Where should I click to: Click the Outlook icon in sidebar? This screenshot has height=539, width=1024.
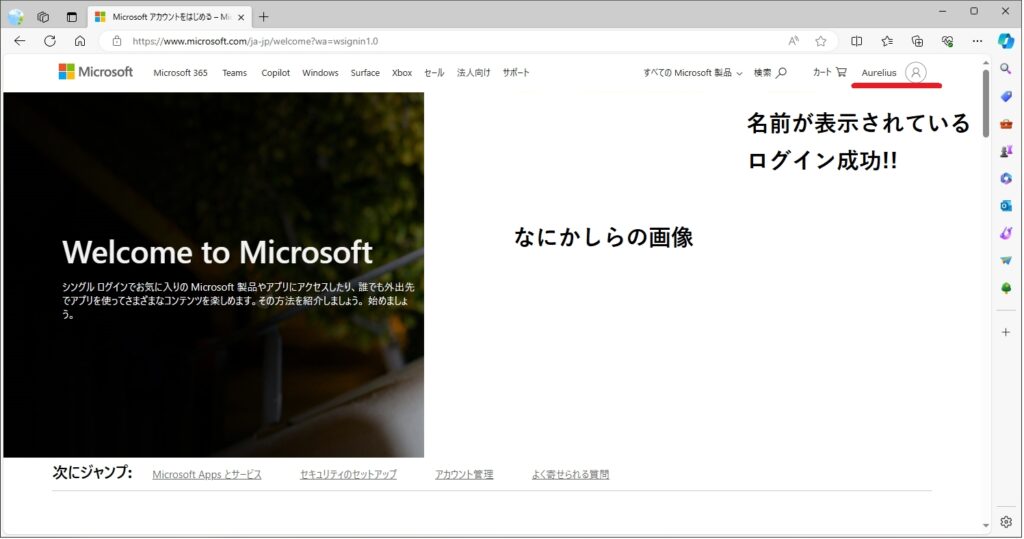1006,205
